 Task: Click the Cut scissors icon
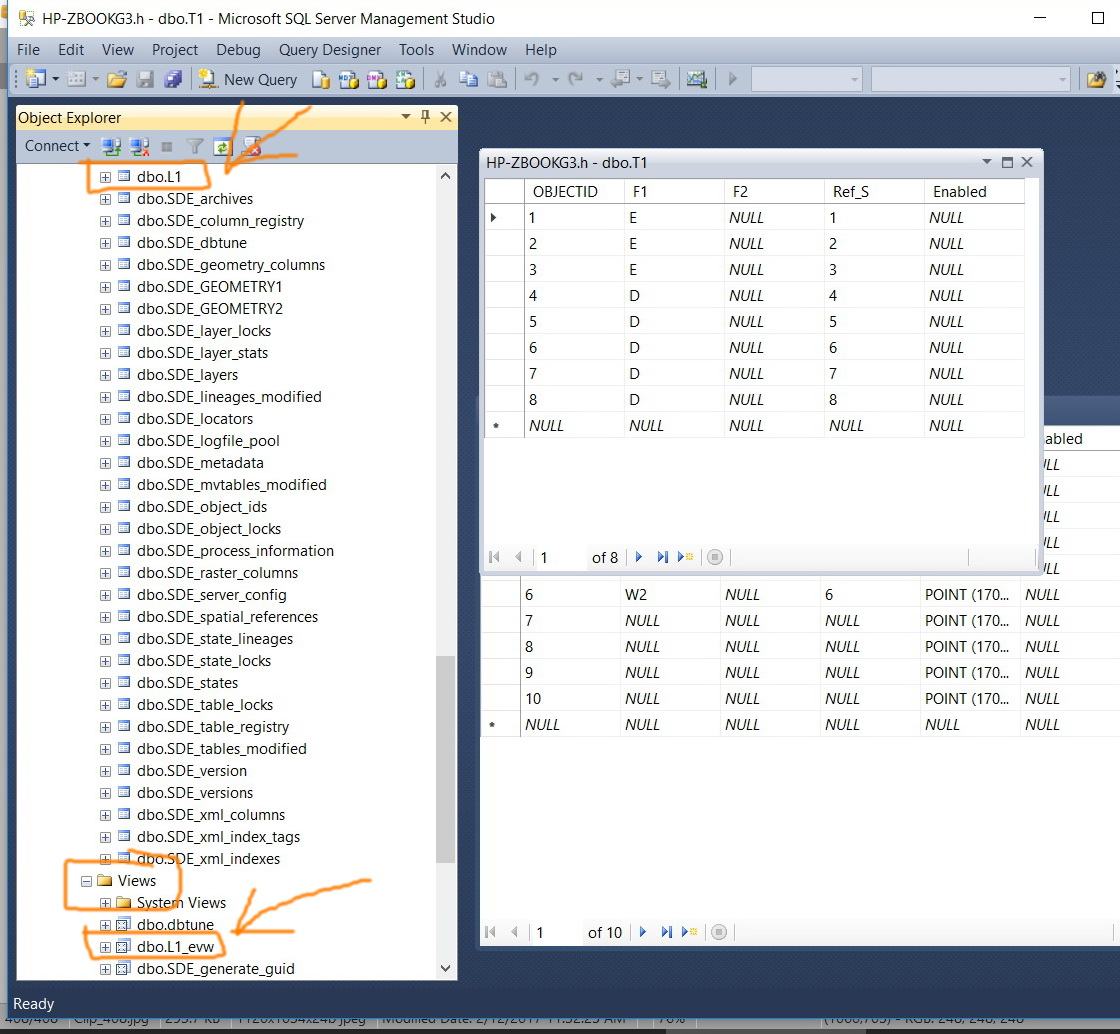[x=440, y=79]
